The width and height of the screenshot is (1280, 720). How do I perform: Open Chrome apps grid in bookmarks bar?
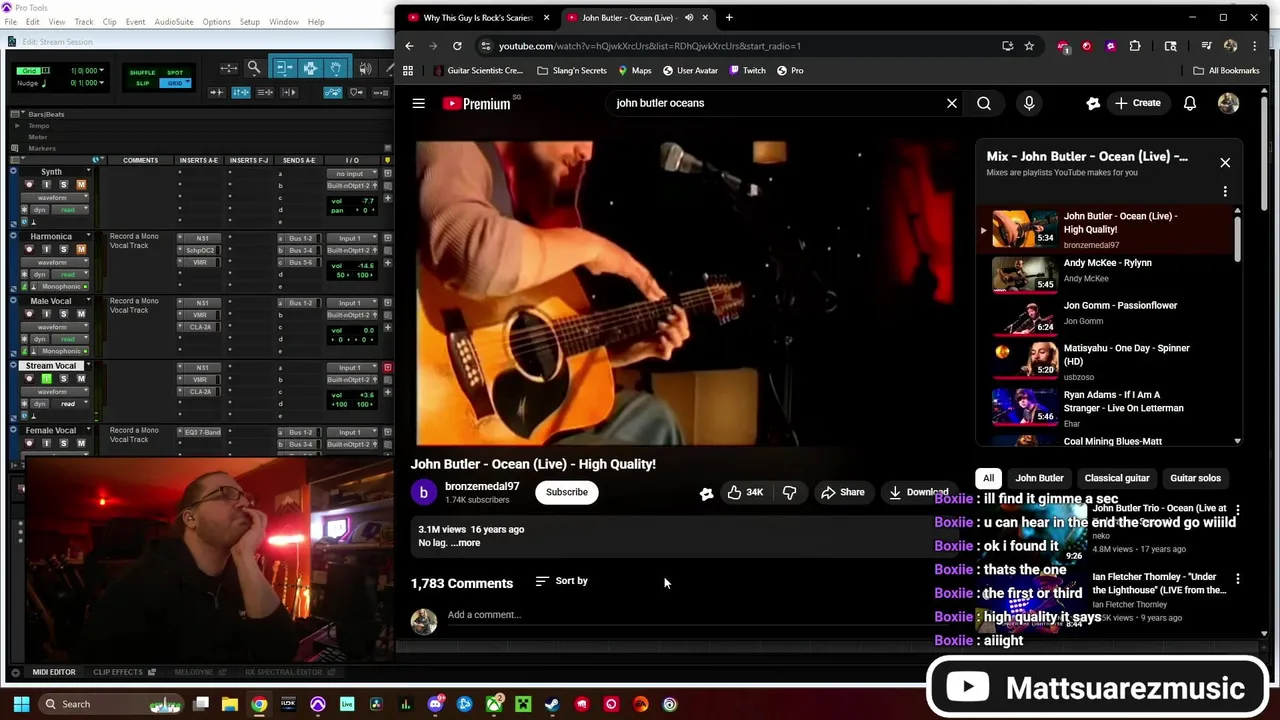click(x=408, y=71)
